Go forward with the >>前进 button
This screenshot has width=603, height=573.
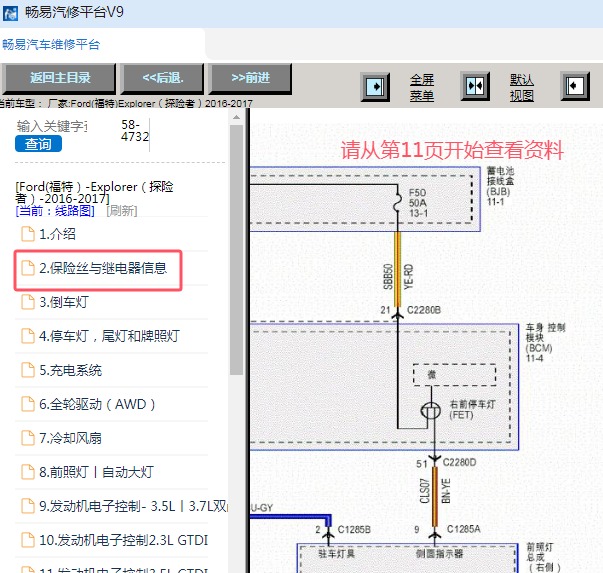[x=250, y=78]
